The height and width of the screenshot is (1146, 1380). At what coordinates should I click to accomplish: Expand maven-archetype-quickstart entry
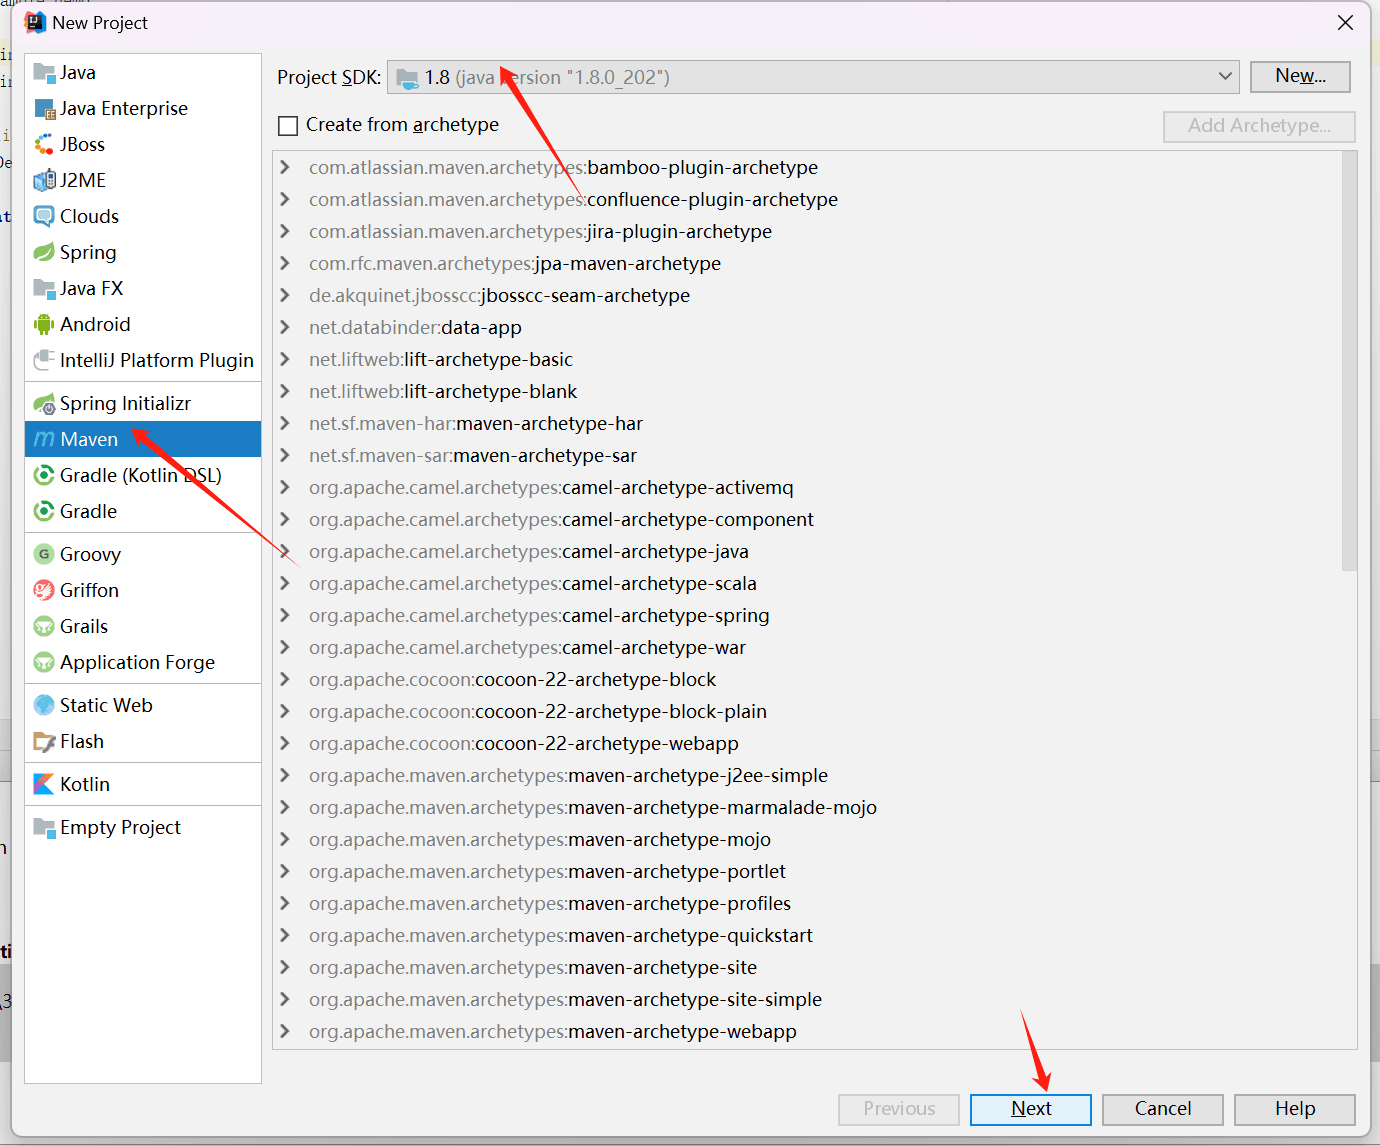click(x=285, y=935)
